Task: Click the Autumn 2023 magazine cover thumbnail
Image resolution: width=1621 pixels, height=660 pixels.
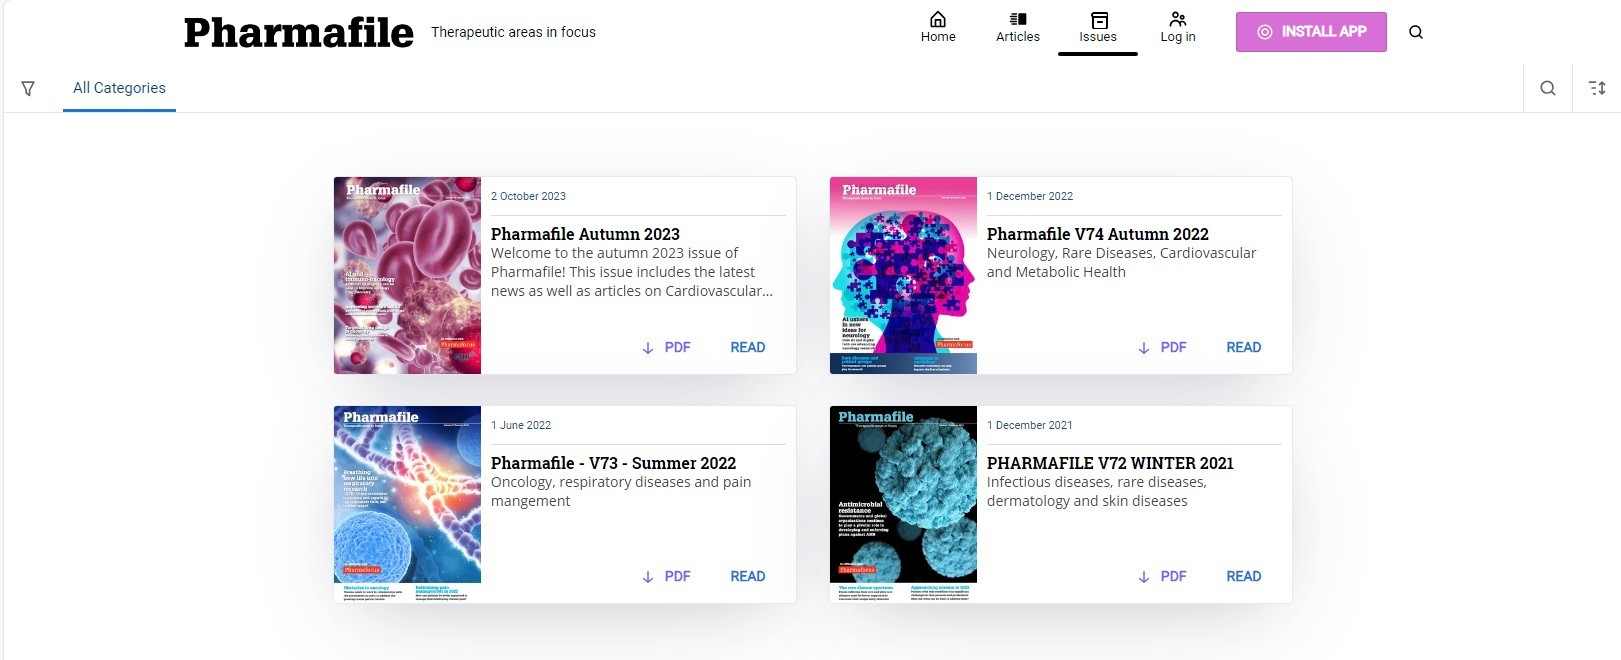Action: click(x=406, y=275)
